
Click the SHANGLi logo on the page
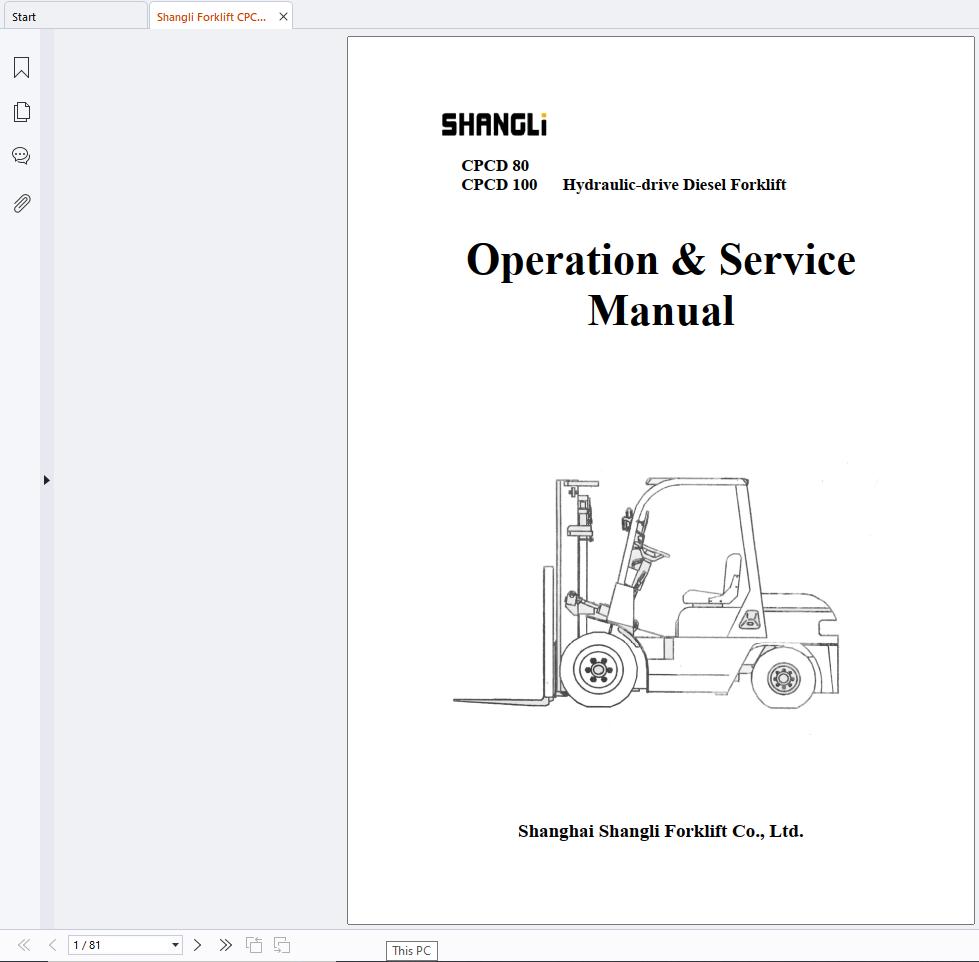point(494,124)
